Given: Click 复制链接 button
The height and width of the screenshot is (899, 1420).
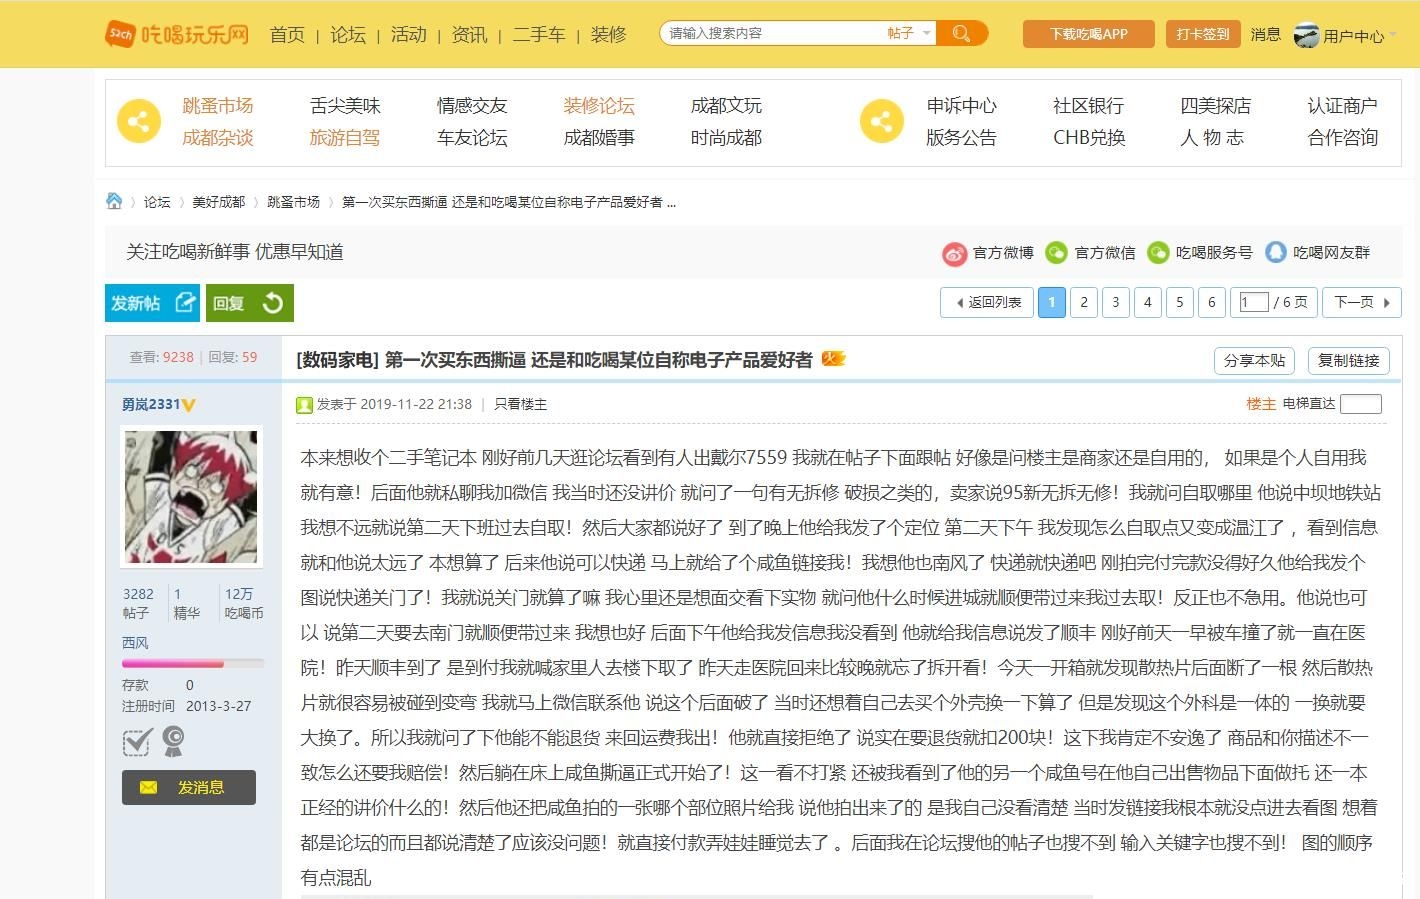Looking at the screenshot, I should point(1348,361).
